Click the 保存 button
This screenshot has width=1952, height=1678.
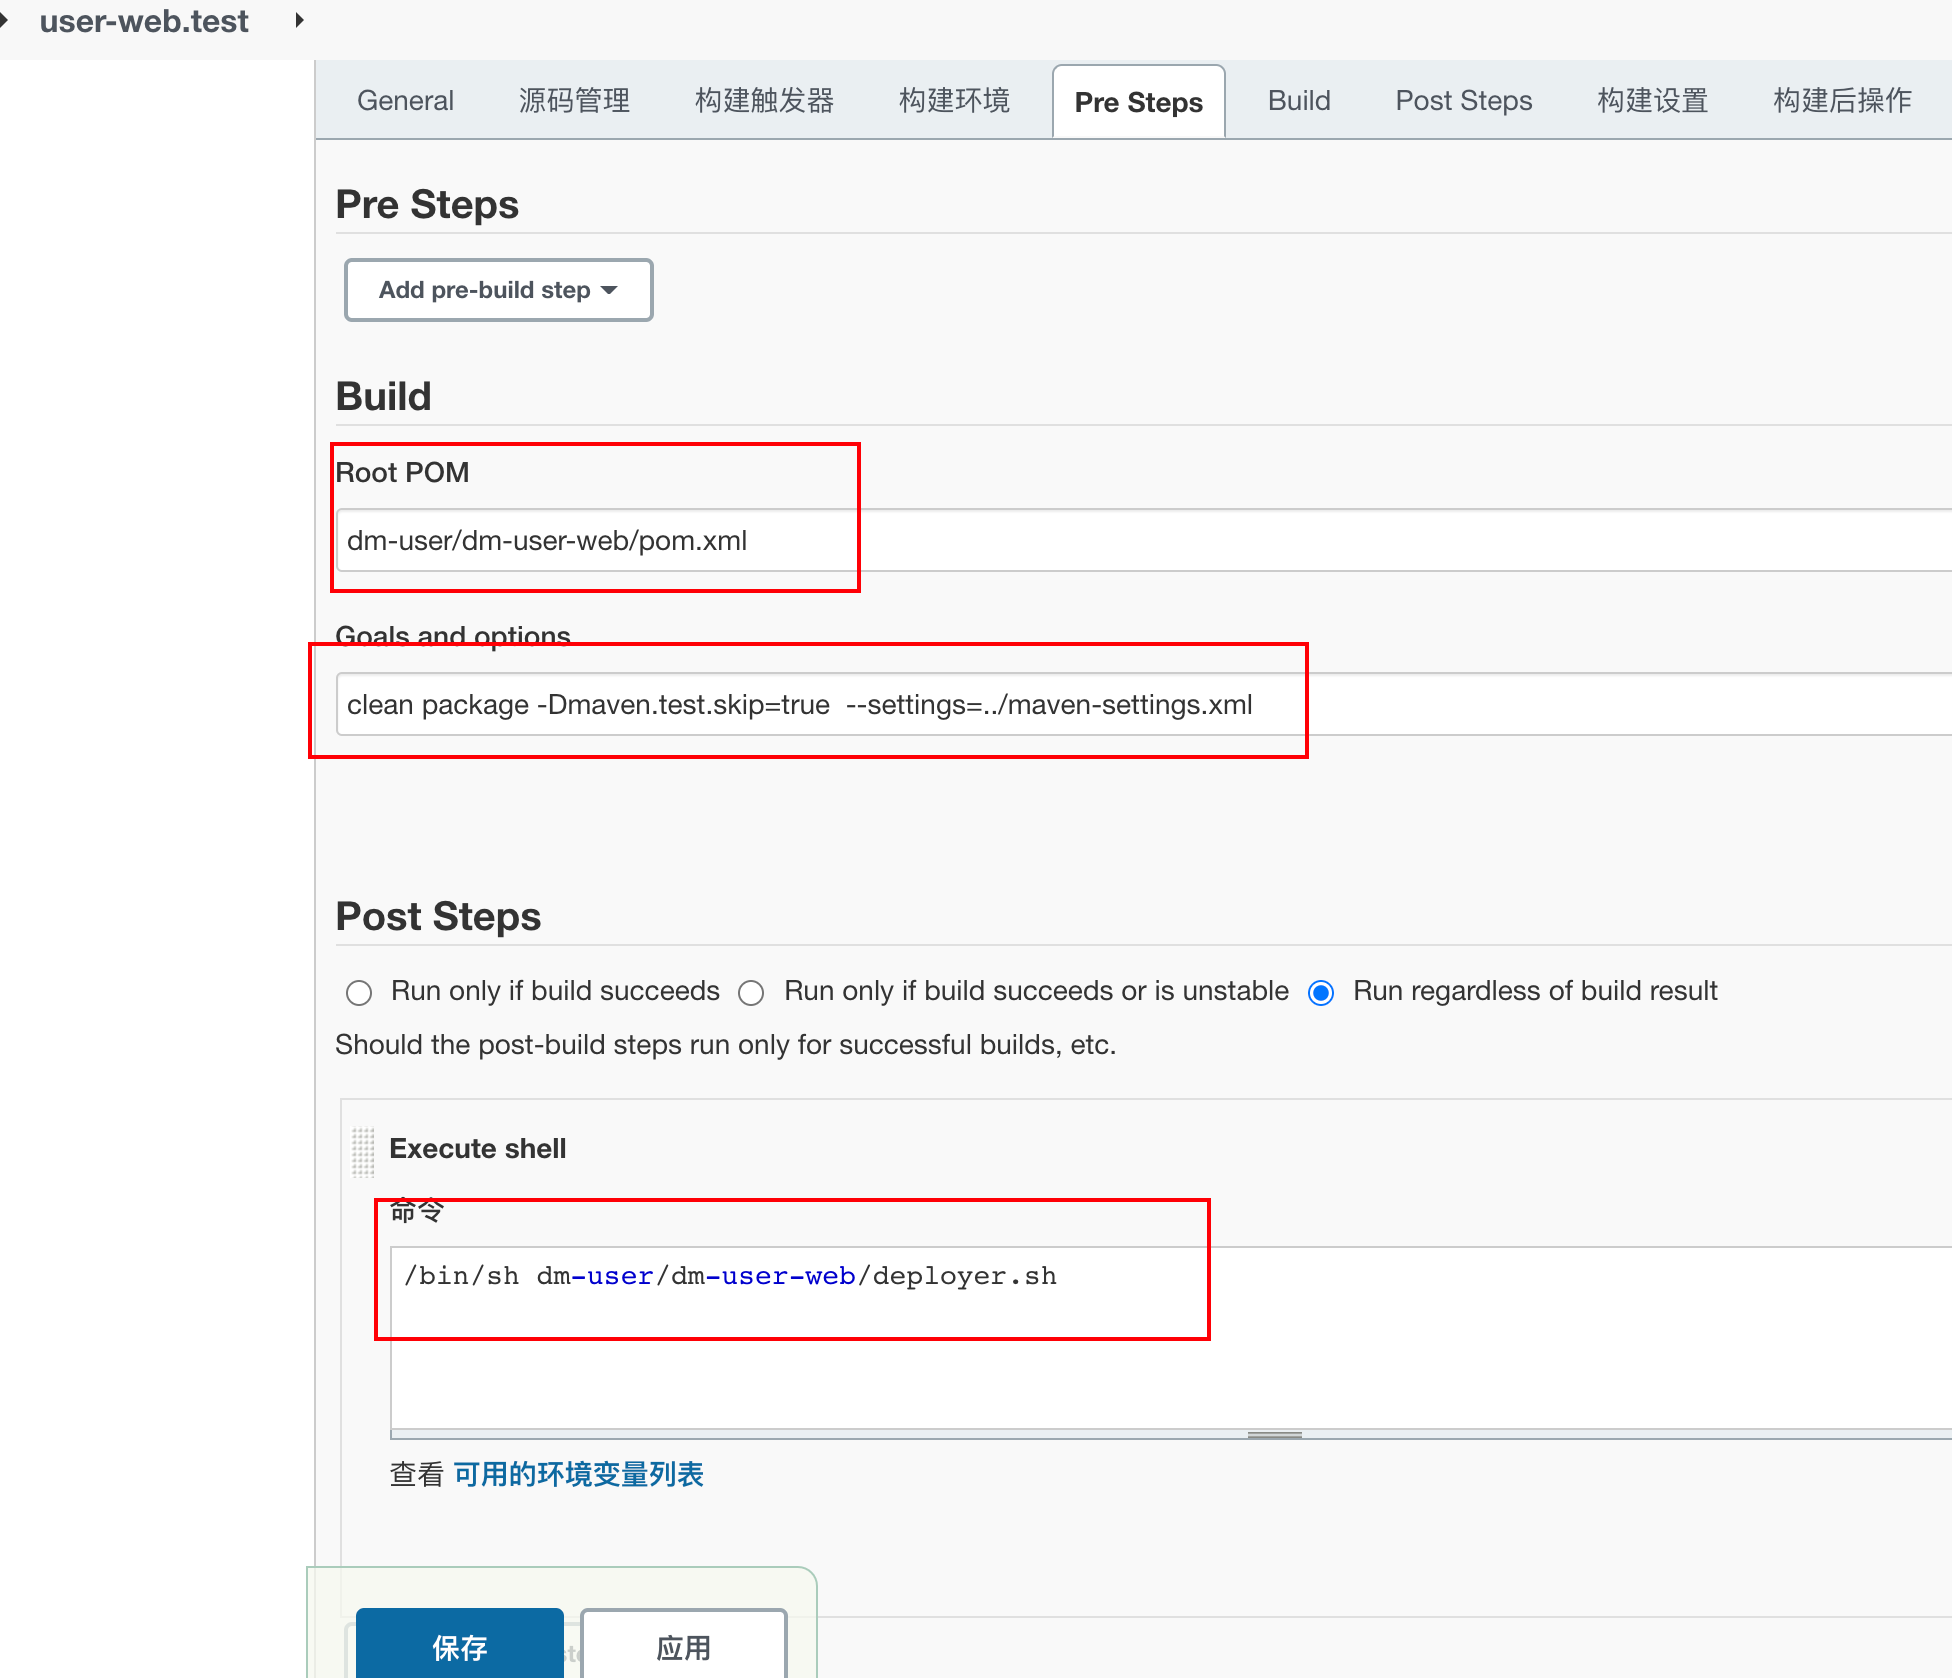pyautogui.click(x=460, y=1646)
